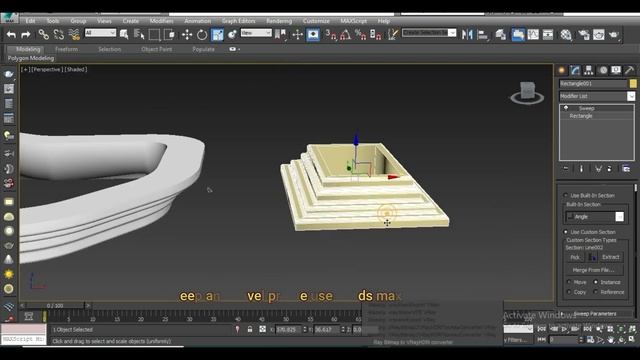Viewport: 640px width, 360px height.
Task: Open the Curve Editor icon
Action: point(533,35)
